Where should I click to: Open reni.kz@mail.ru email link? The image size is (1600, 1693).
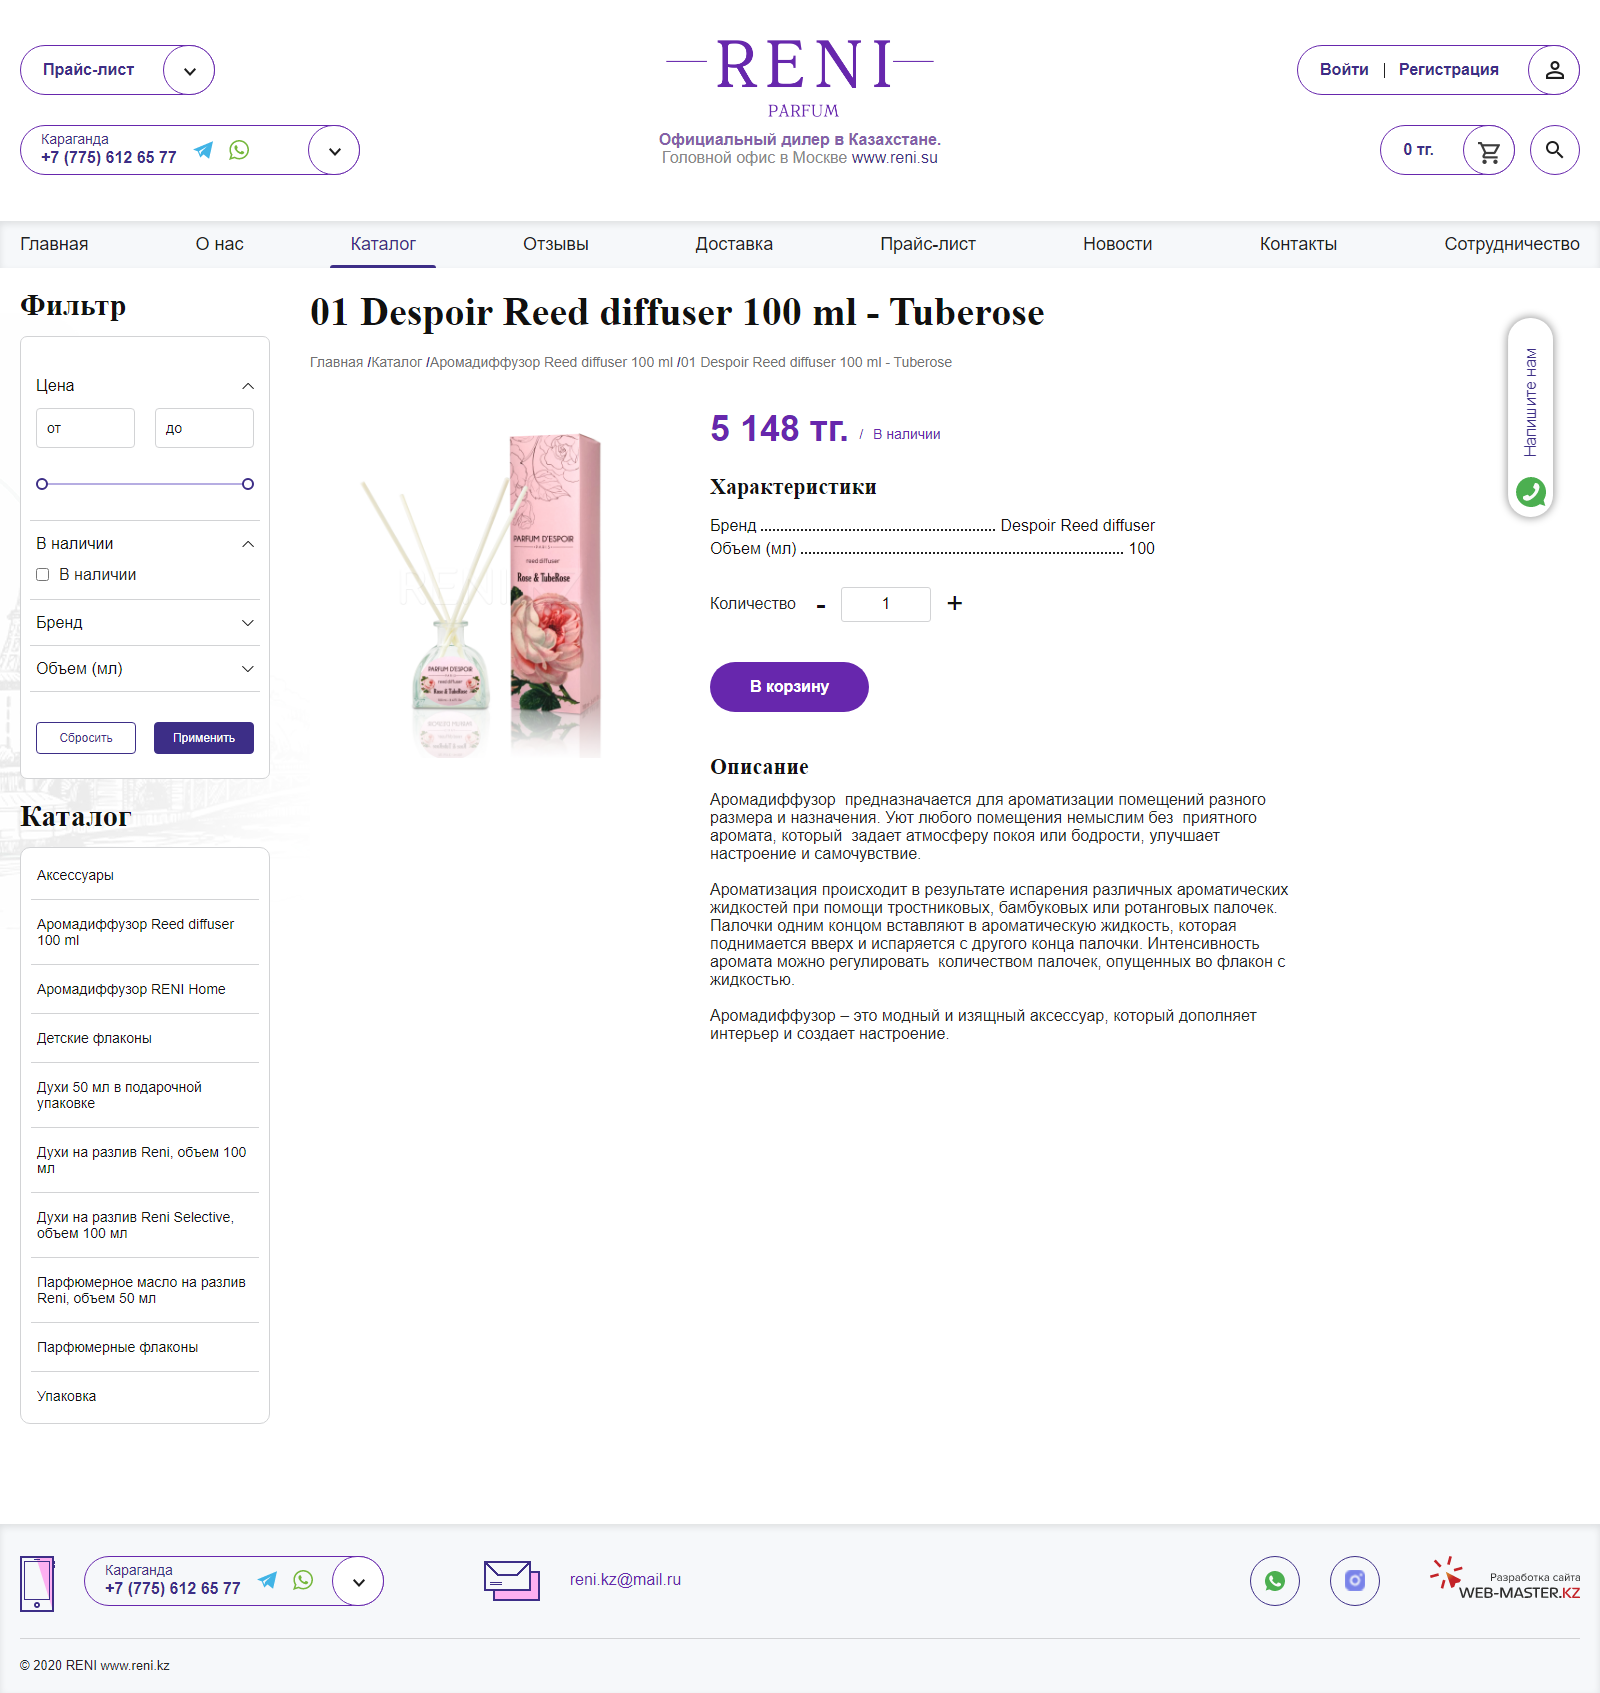click(x=625, y=1580)
